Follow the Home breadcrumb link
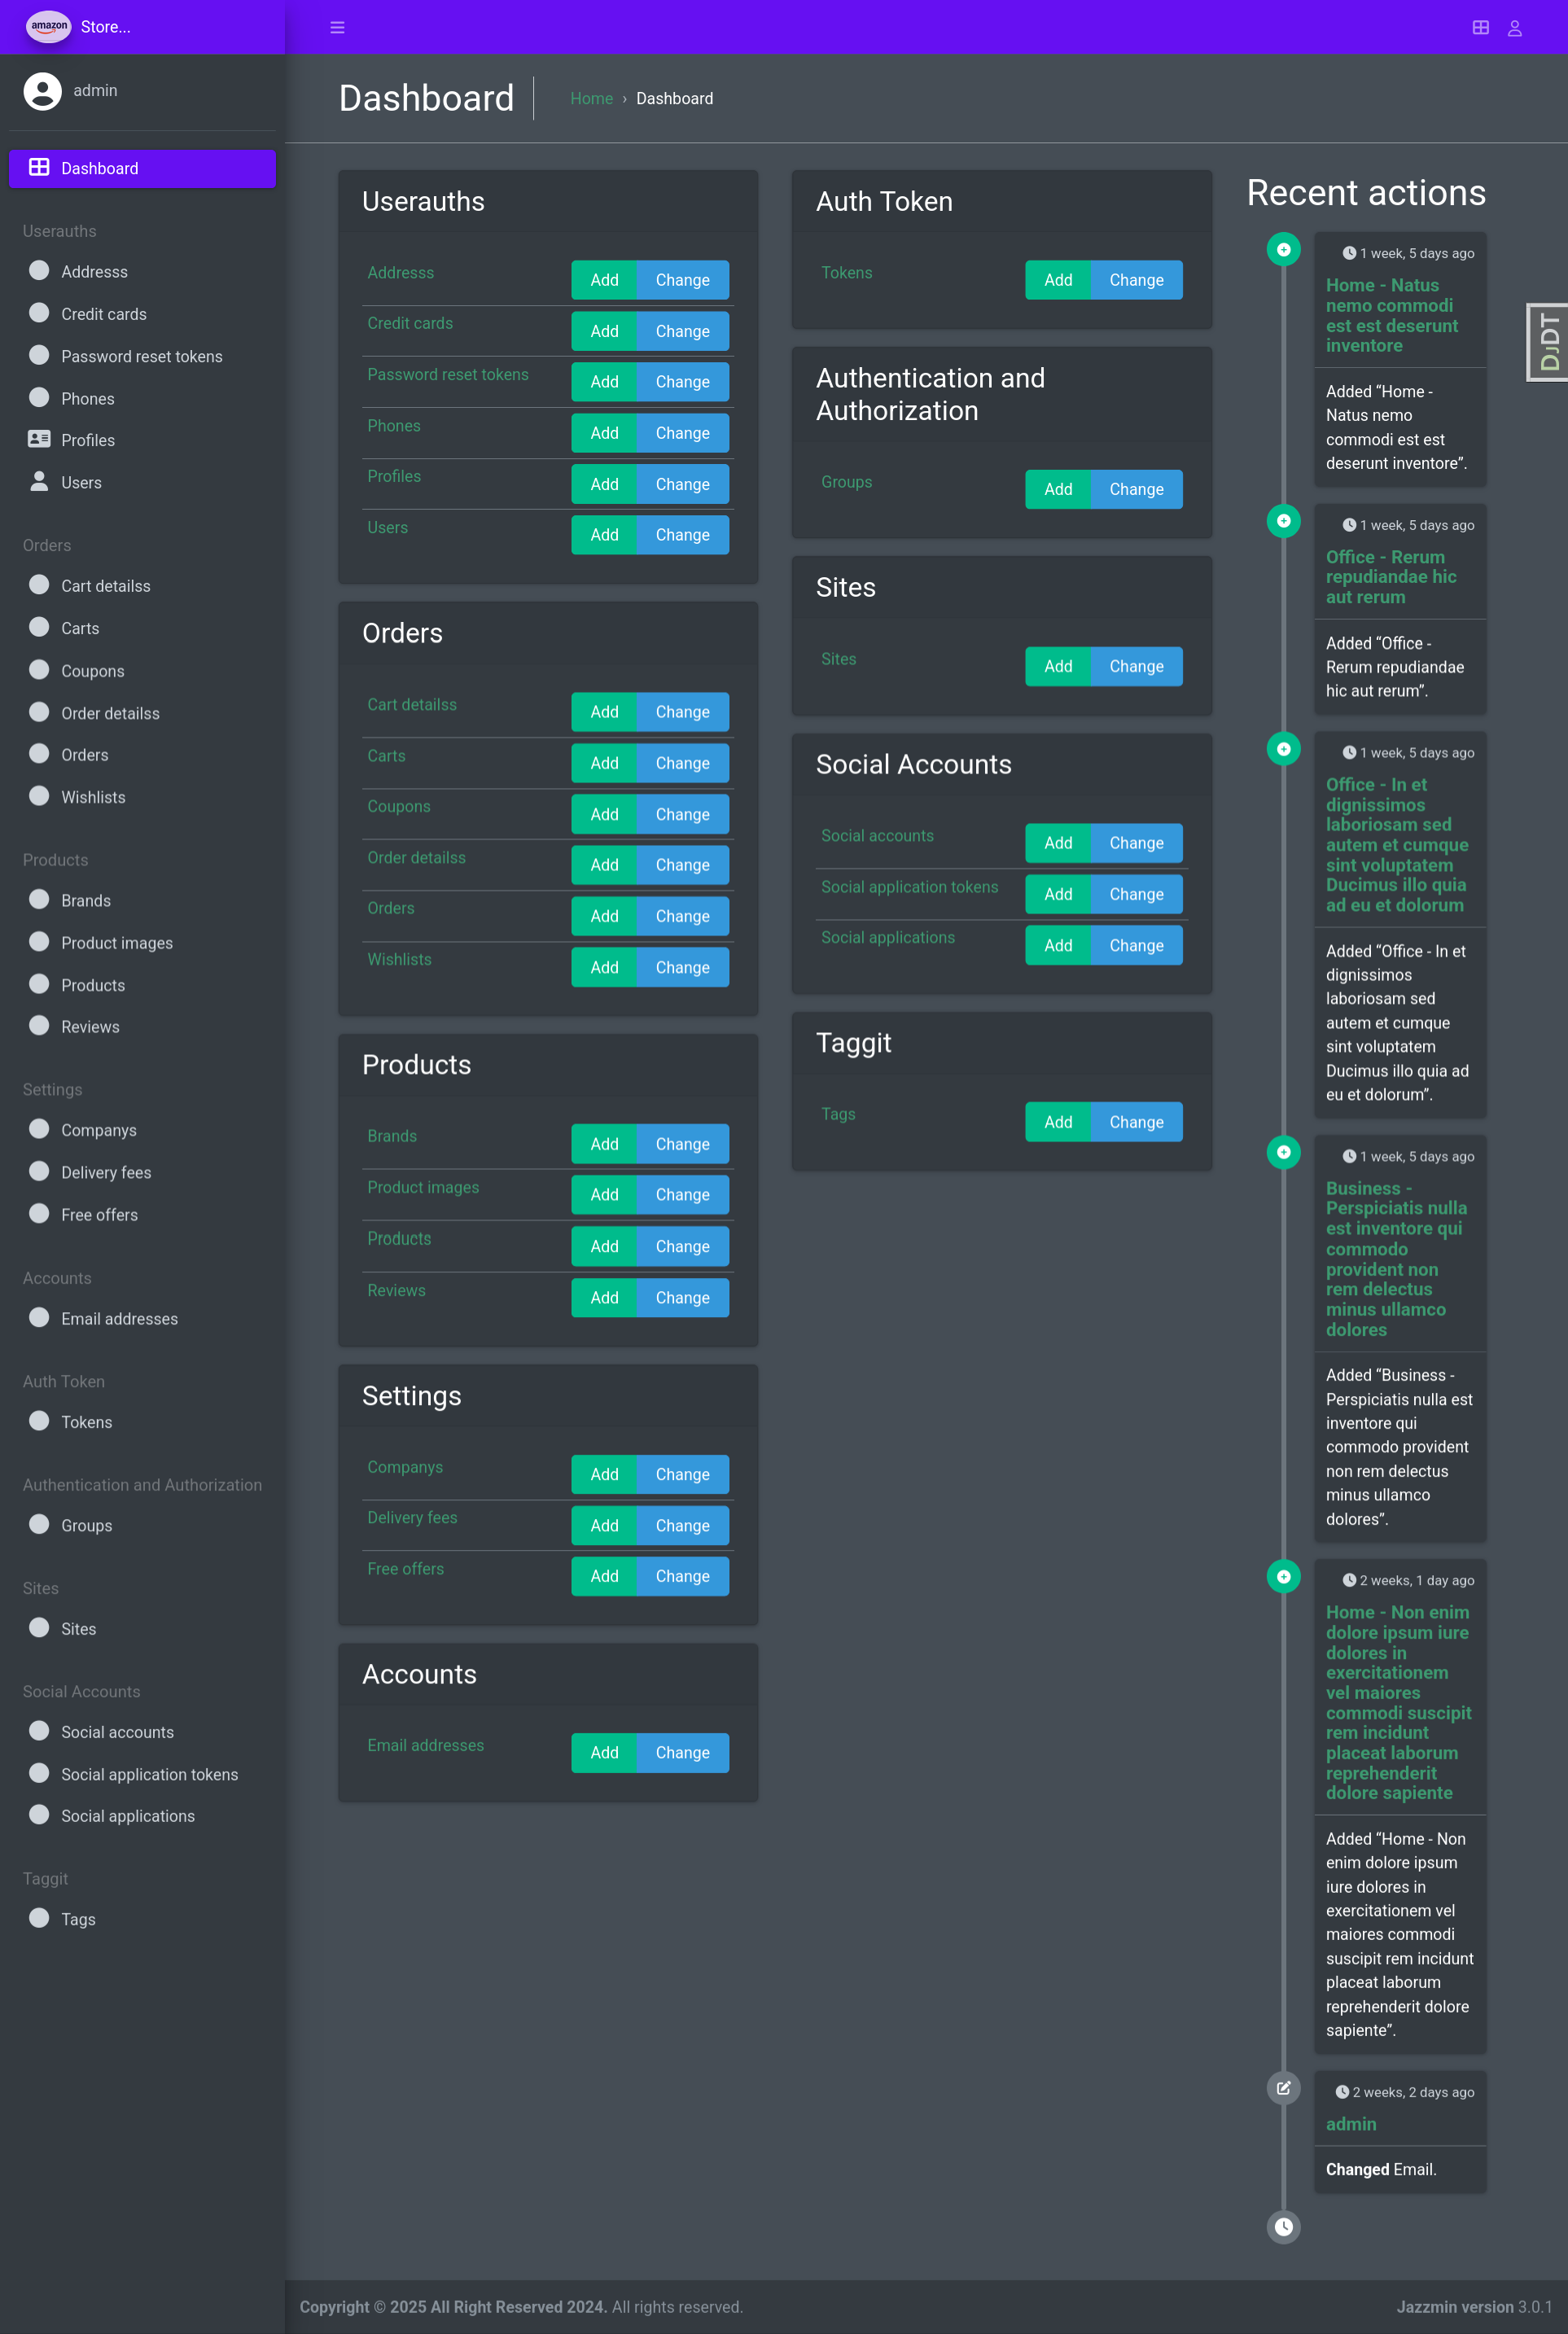This screenshot has width=1568, height=2334. point(590,98)
